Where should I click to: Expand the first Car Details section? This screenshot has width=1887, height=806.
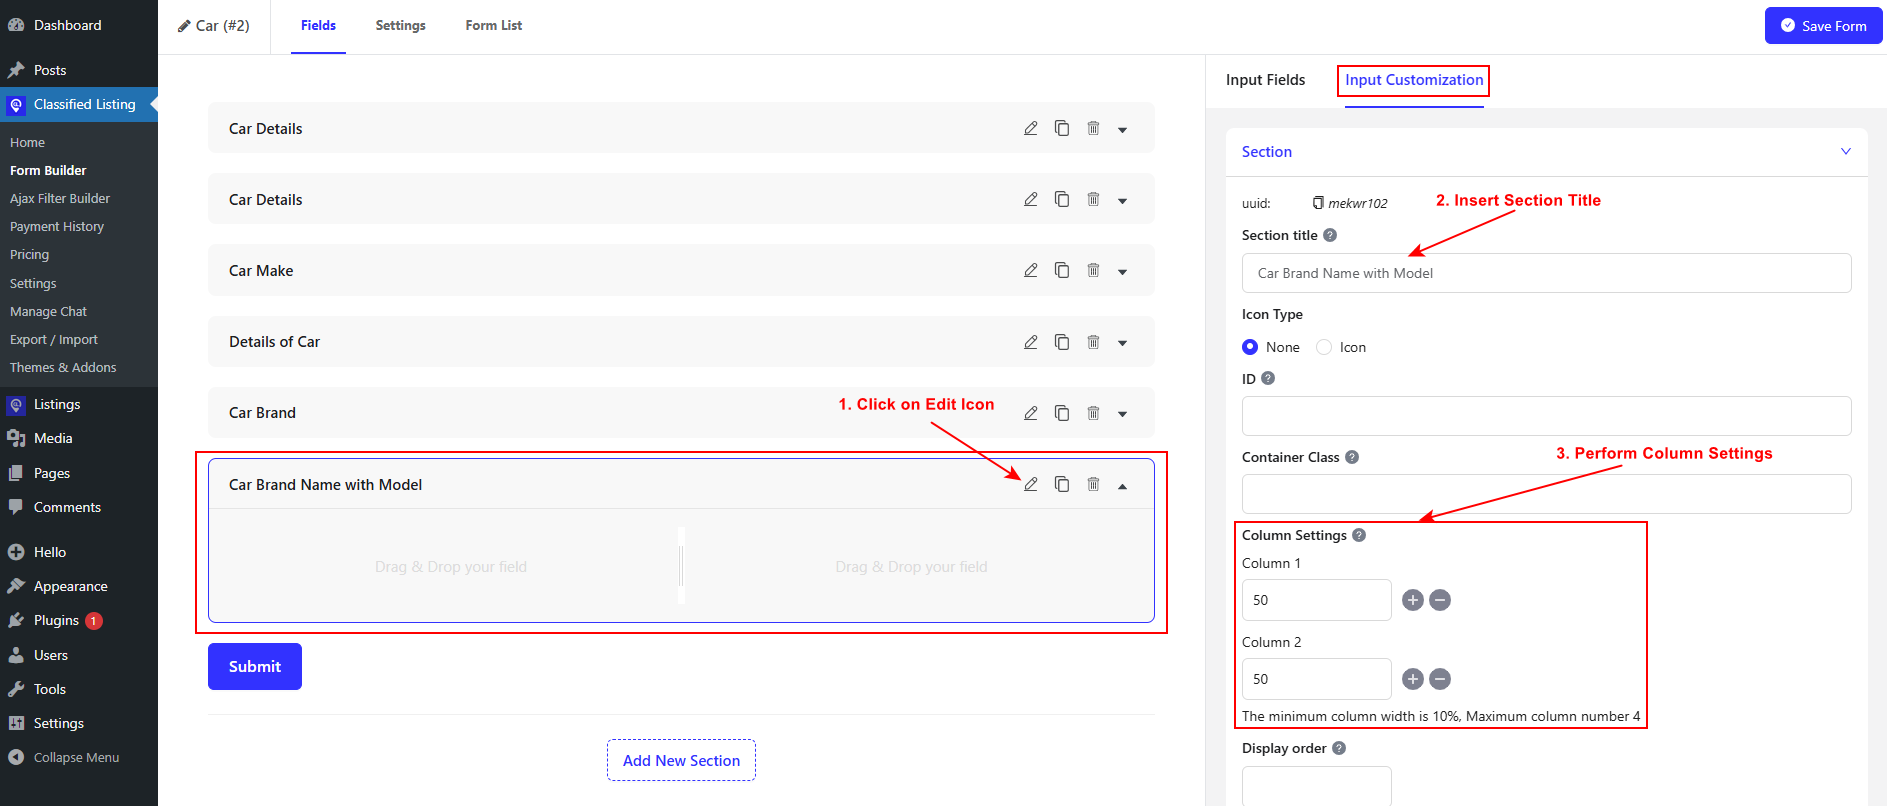click(x=1123, y=129)
